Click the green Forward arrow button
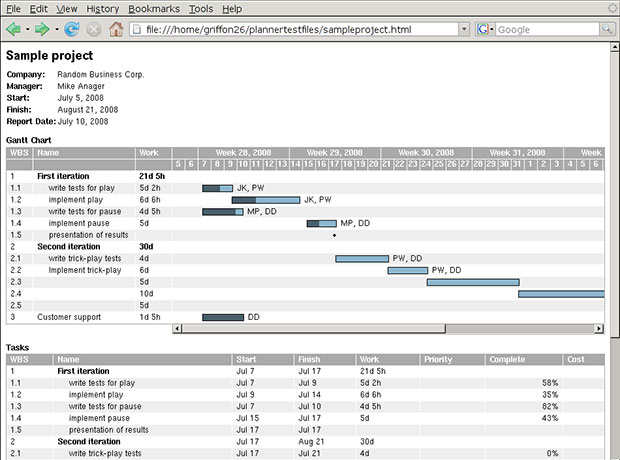The image size is (620, 460). click(42, 29)
